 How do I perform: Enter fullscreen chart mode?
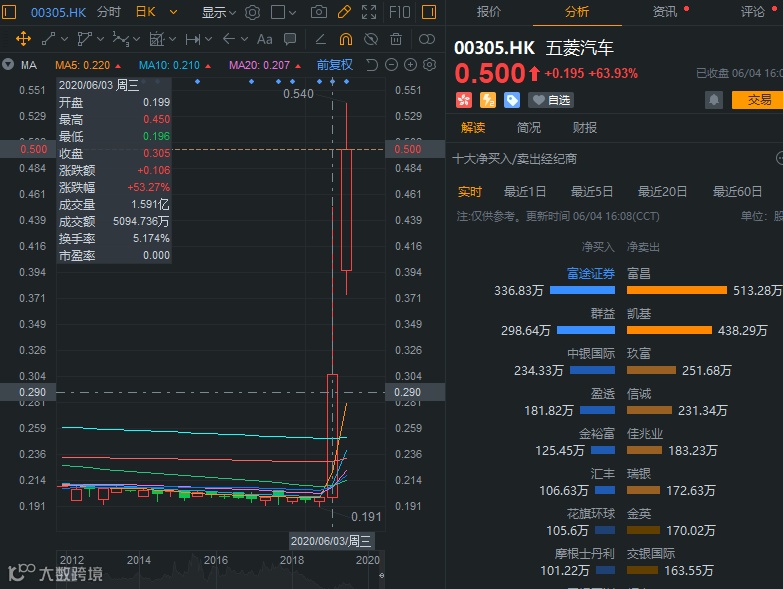pos(369,12)
